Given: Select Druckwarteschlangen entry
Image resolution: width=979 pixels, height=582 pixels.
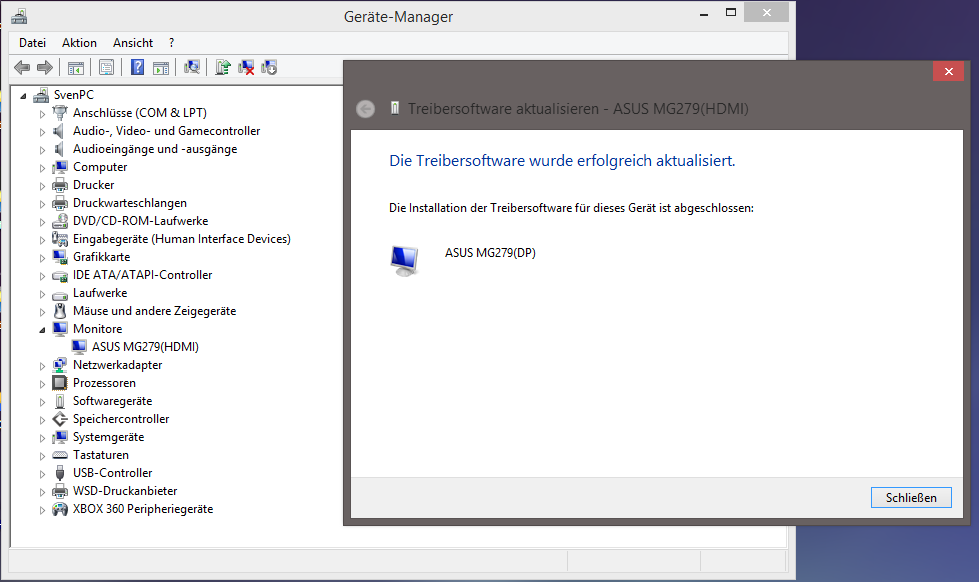Looking at the screenshot, I should [x=130, y=203].
